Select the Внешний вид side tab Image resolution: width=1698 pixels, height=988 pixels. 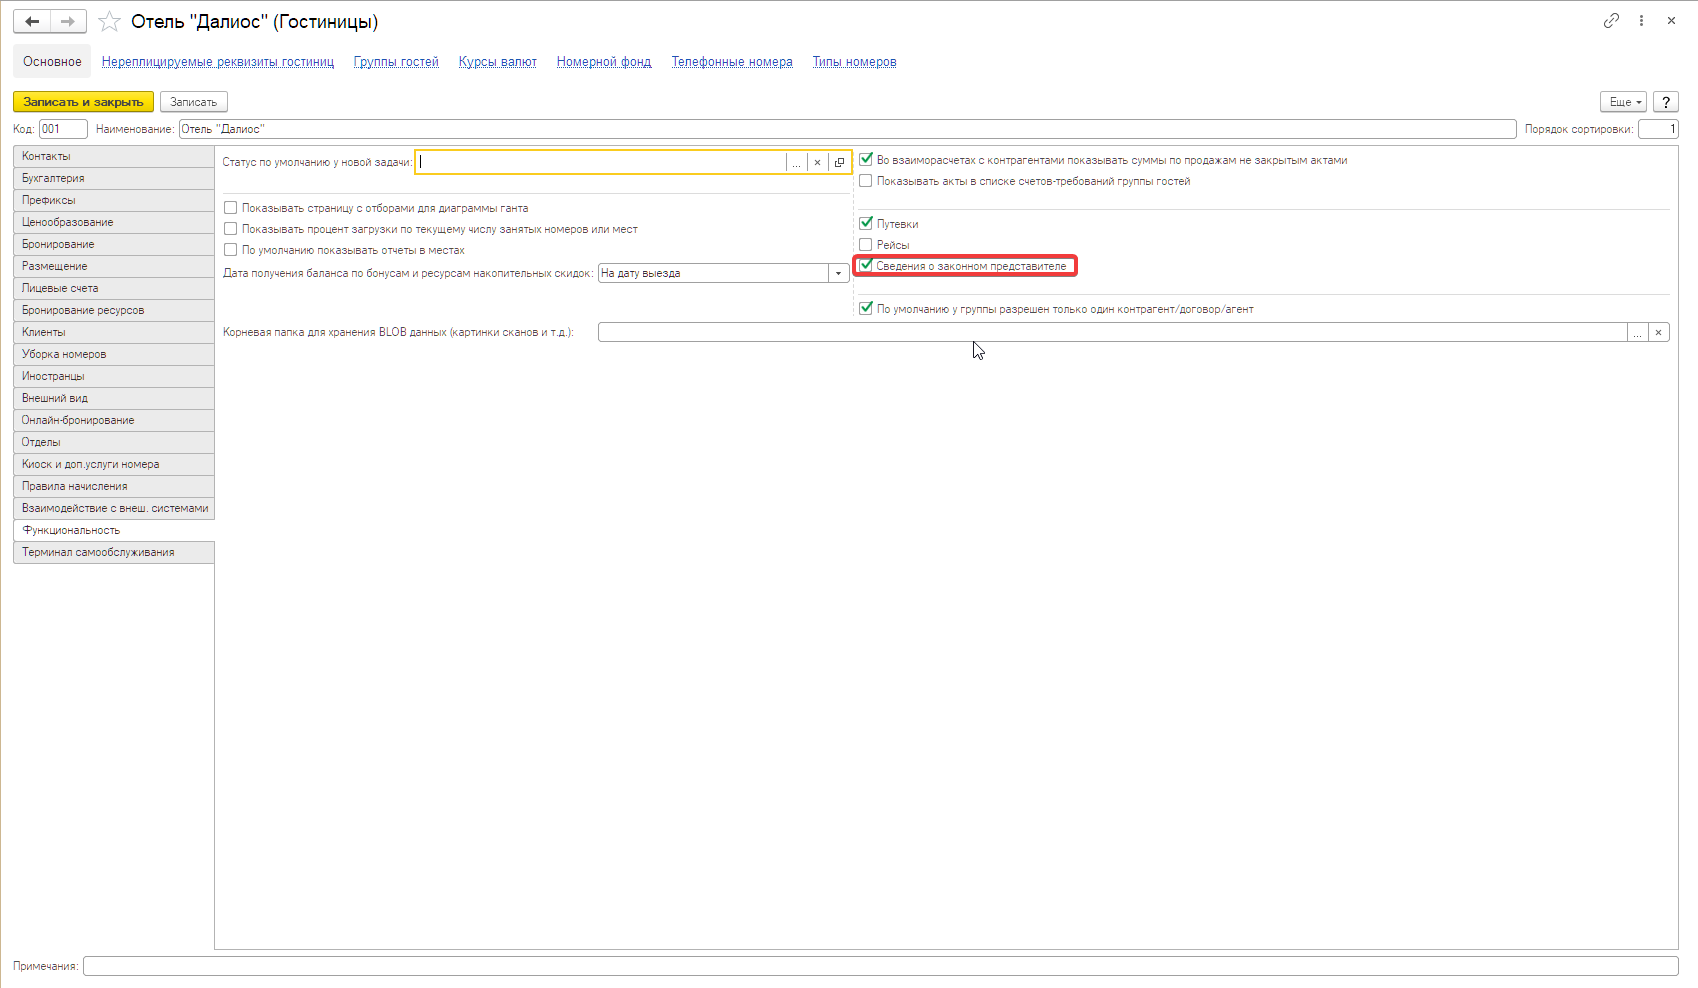pyautogui.click(x=114, y=398)
